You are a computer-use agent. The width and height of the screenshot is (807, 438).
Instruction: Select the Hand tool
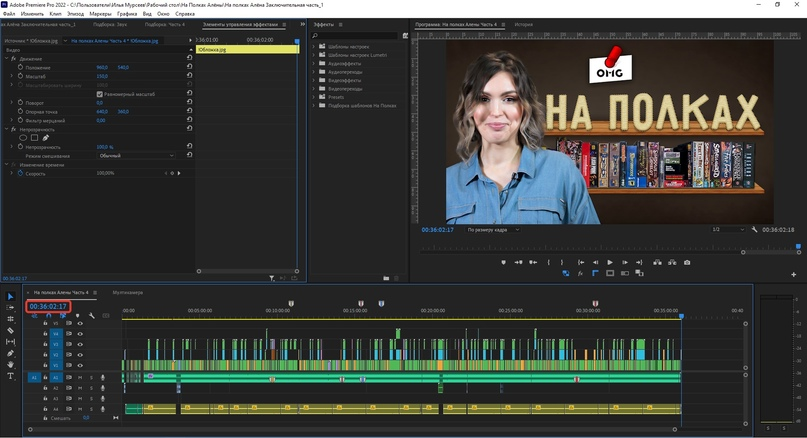pos(11,365)
